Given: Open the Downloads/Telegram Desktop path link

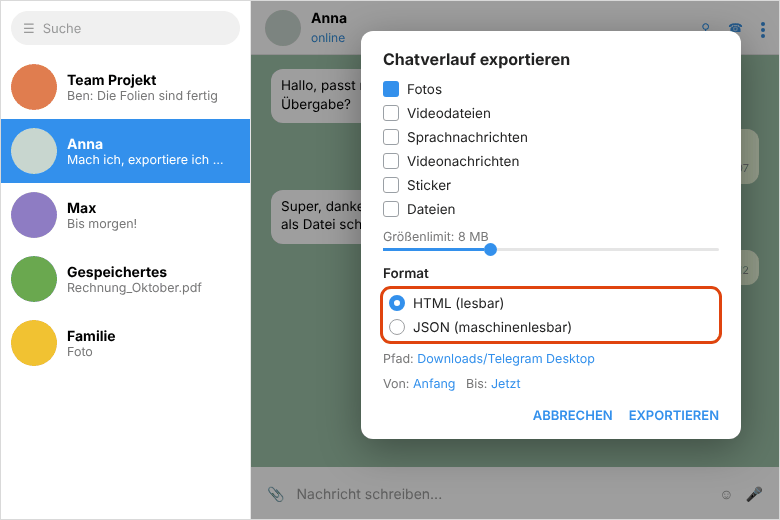Looking at the screenshot, I should (505, 359).
